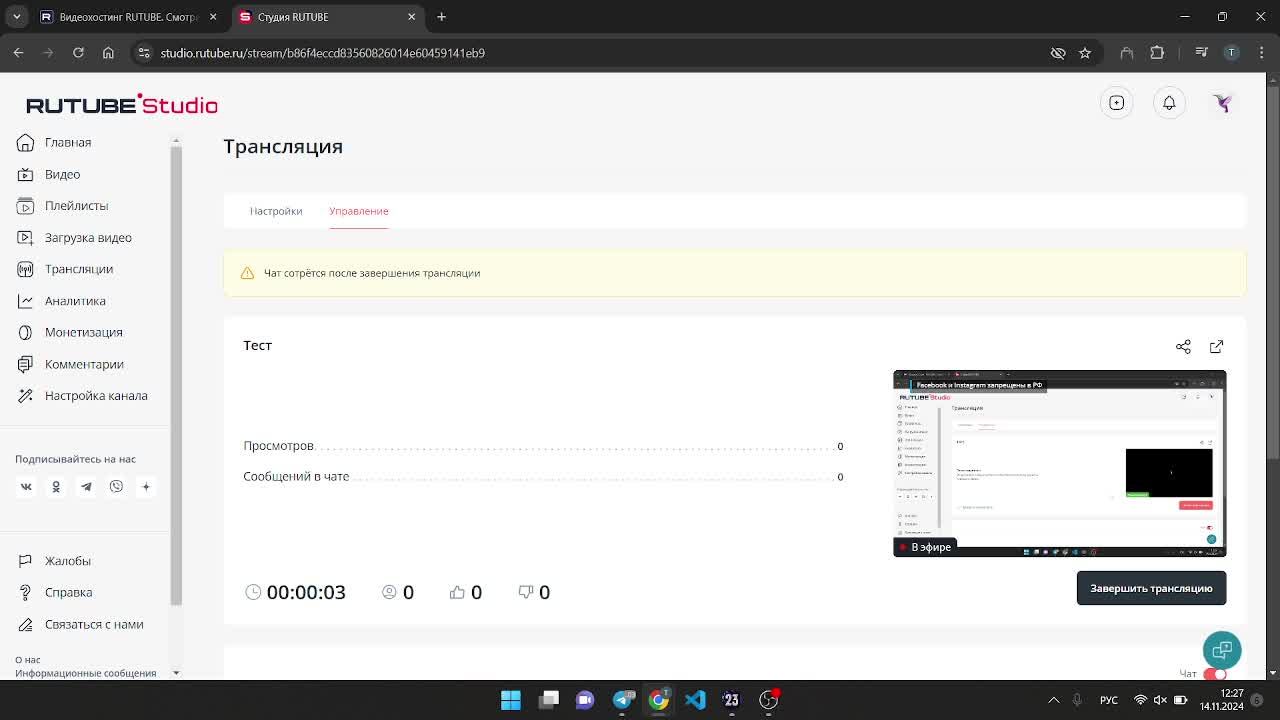Click the crossed-eye tracking protection icon
Screen dimensions: 1280x720
pyautogui.click(x=1058, y=53)
